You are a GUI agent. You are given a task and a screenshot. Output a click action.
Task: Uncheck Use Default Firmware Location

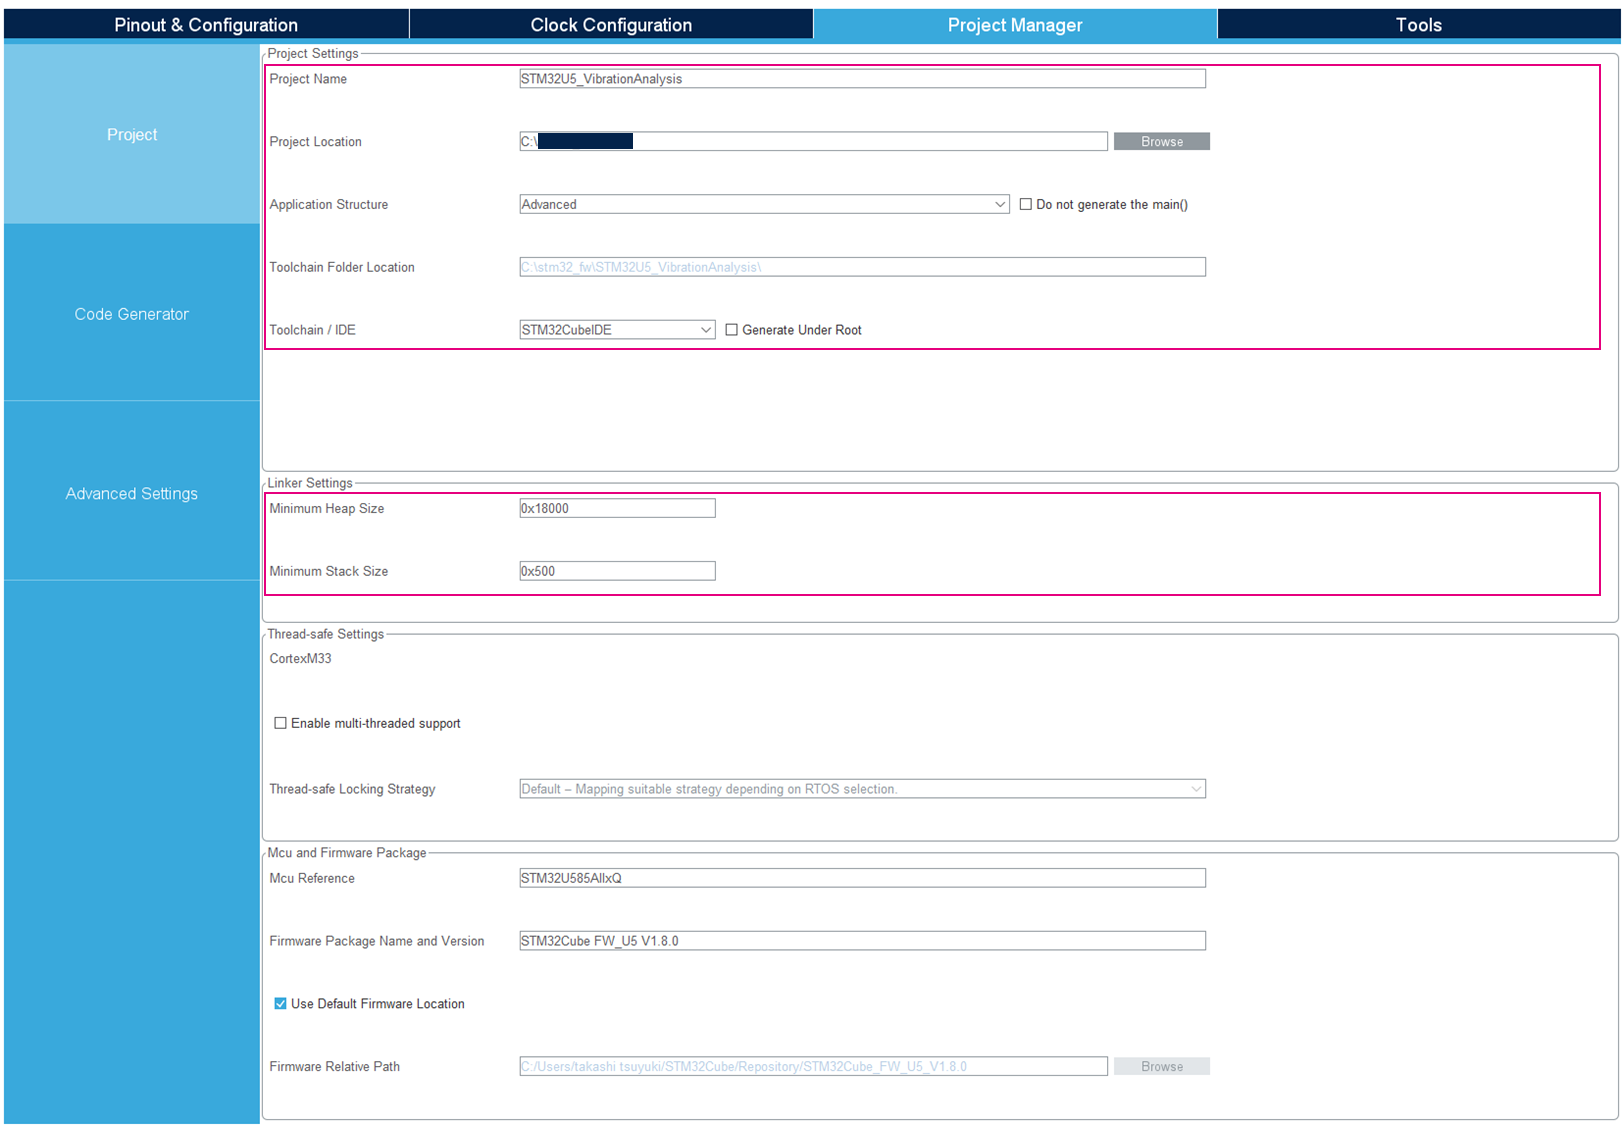coord(281,1004)
